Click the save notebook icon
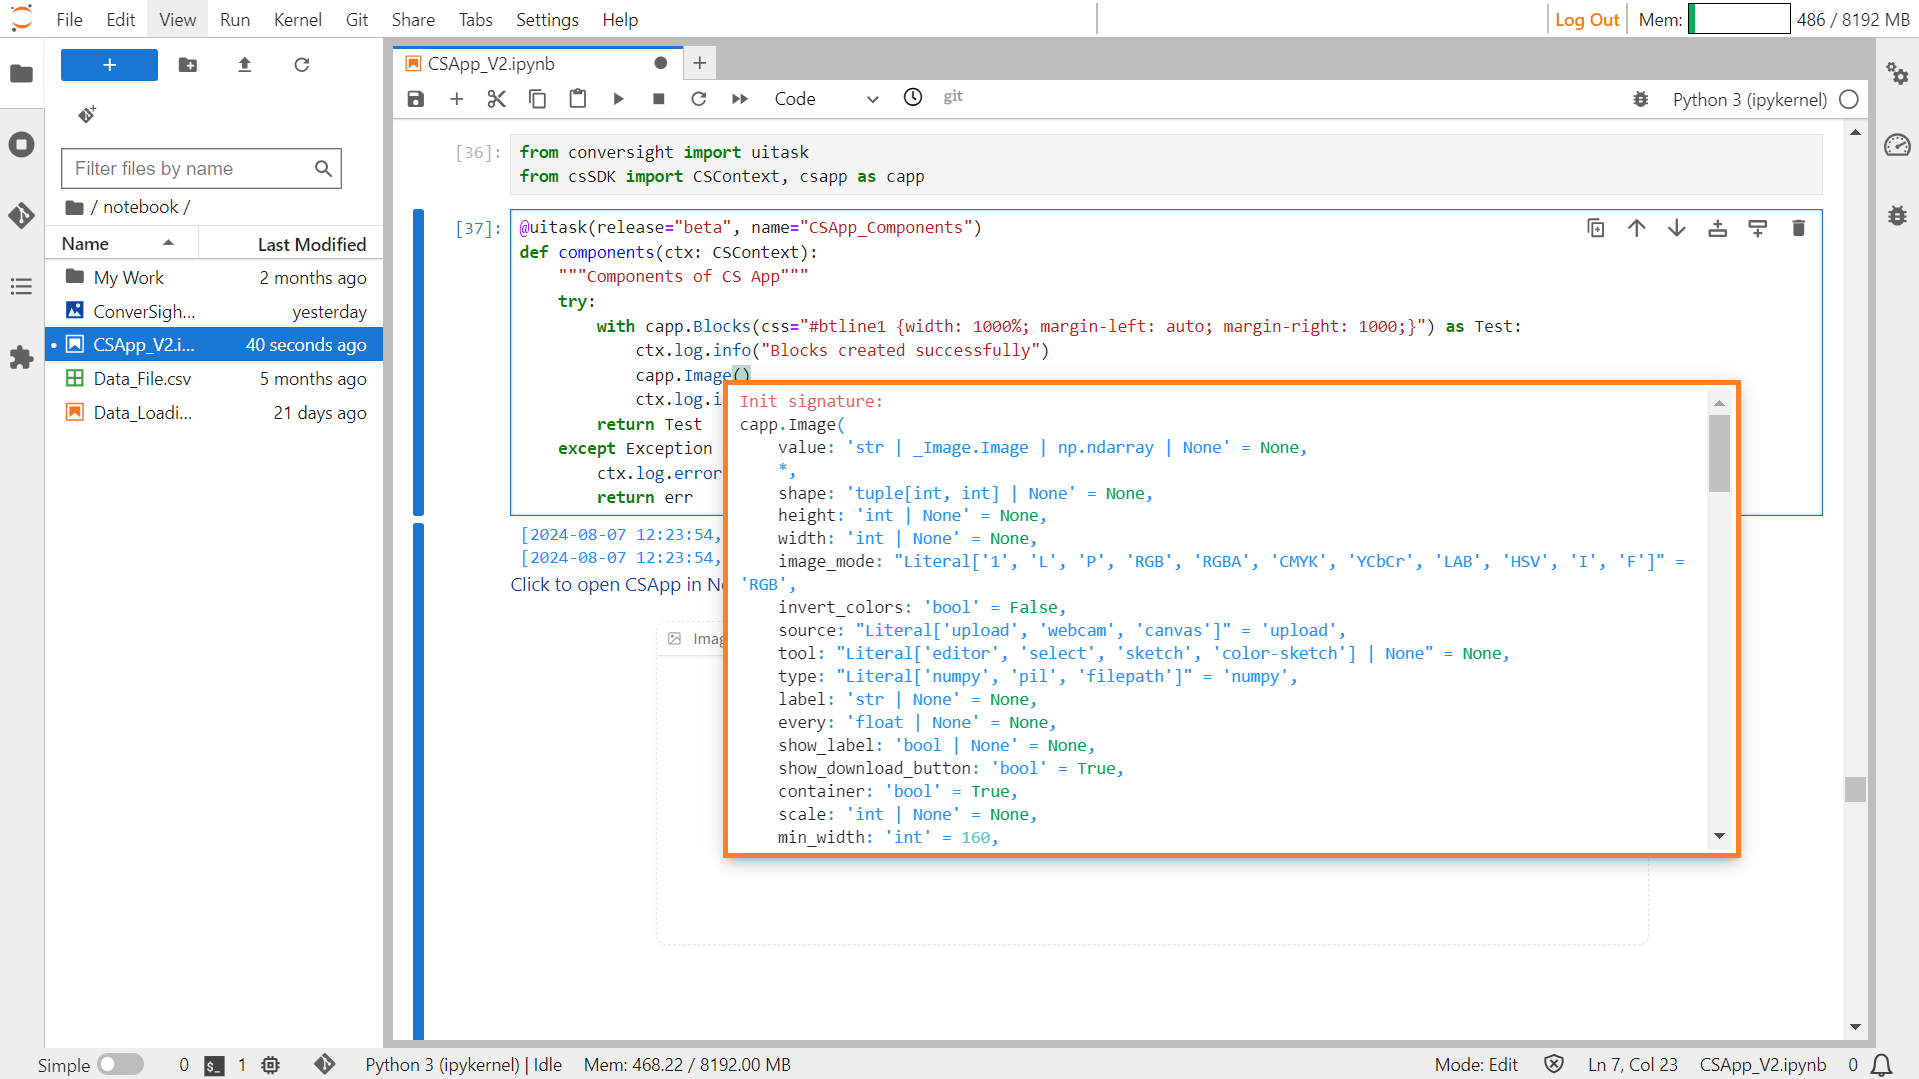Viewport: 1919px width, 1079px height. coord(416,99)
